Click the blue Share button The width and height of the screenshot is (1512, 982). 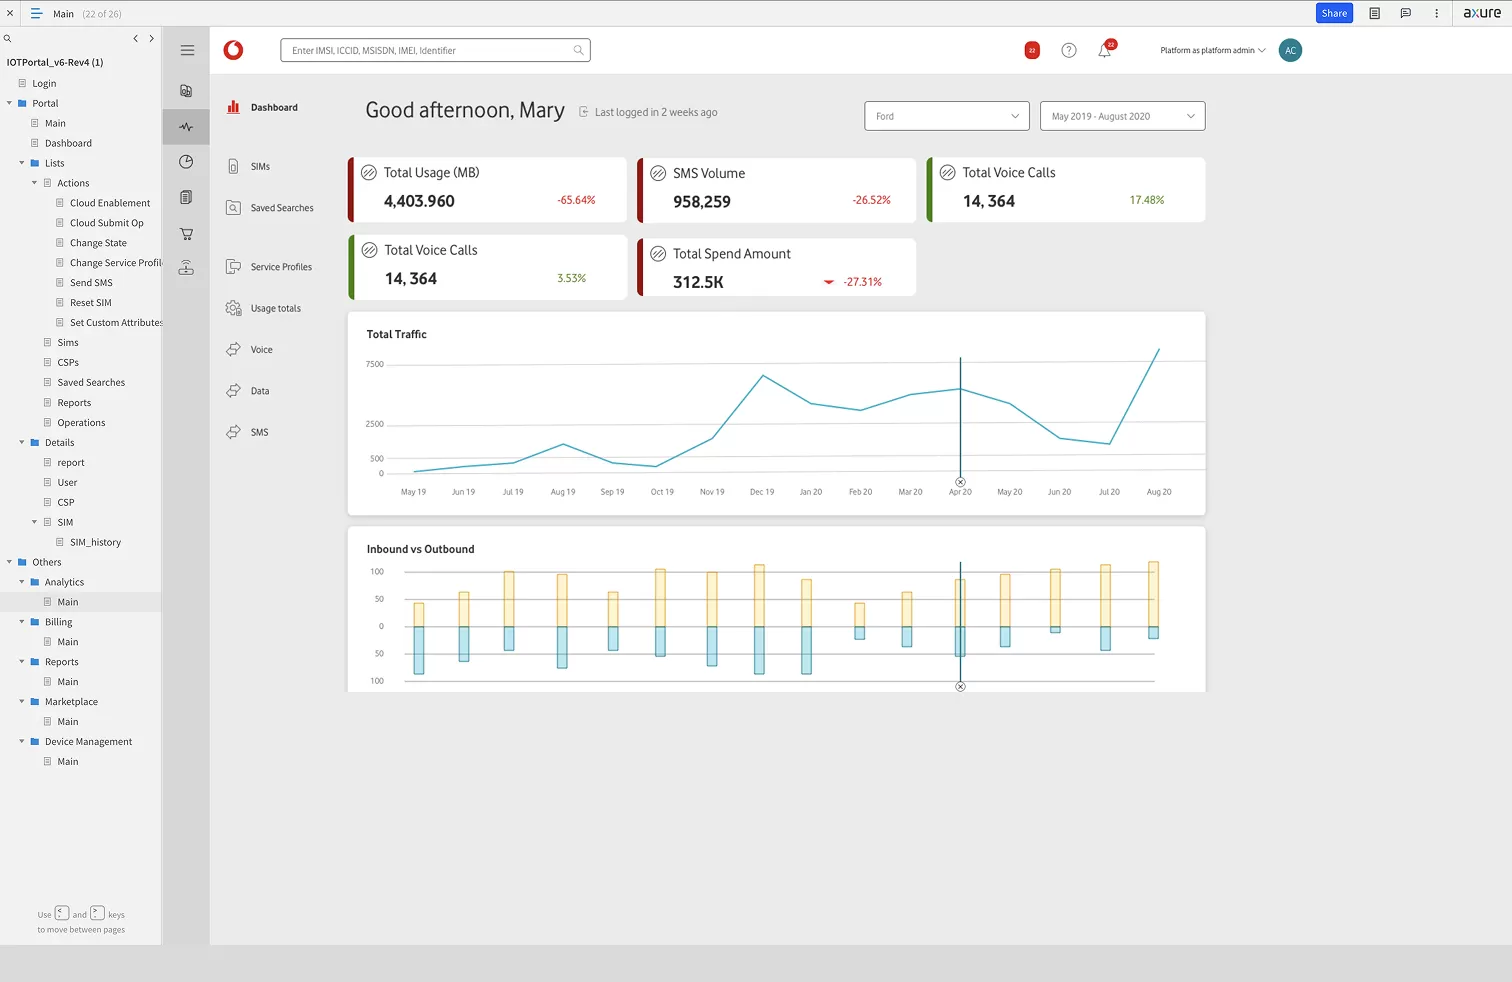pos(1333,14)
